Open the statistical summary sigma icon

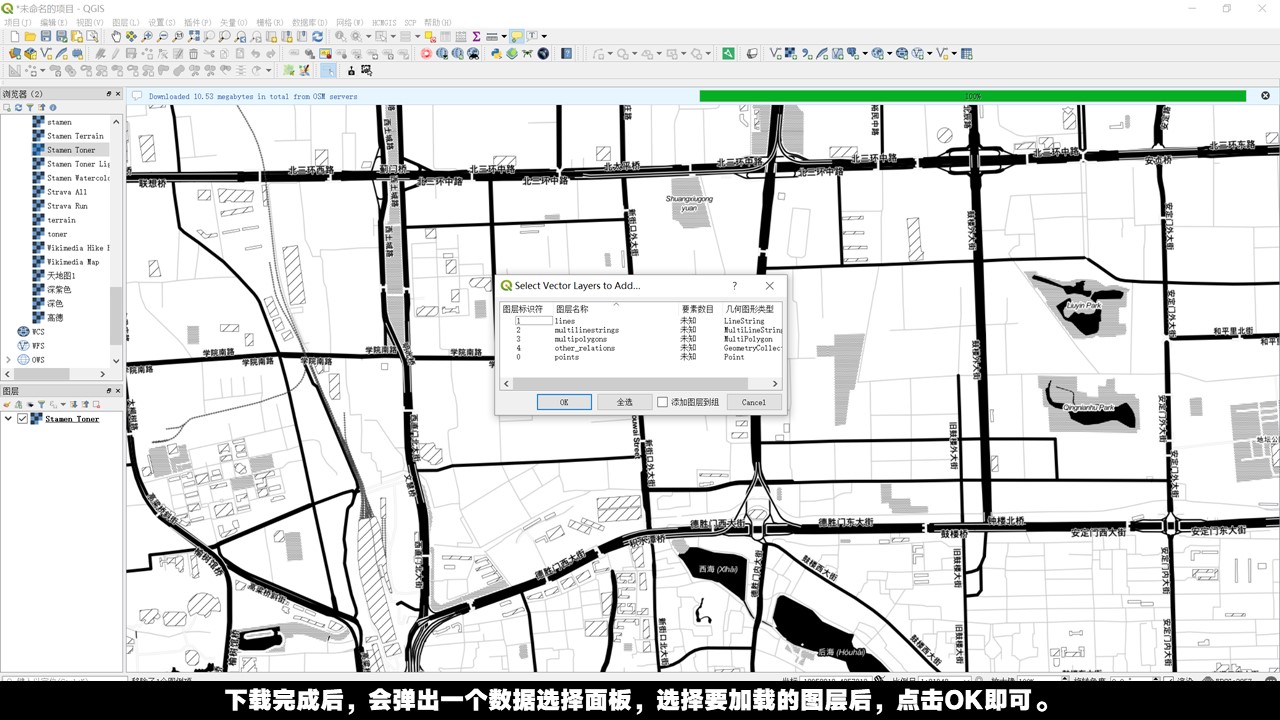pos(476,36)
